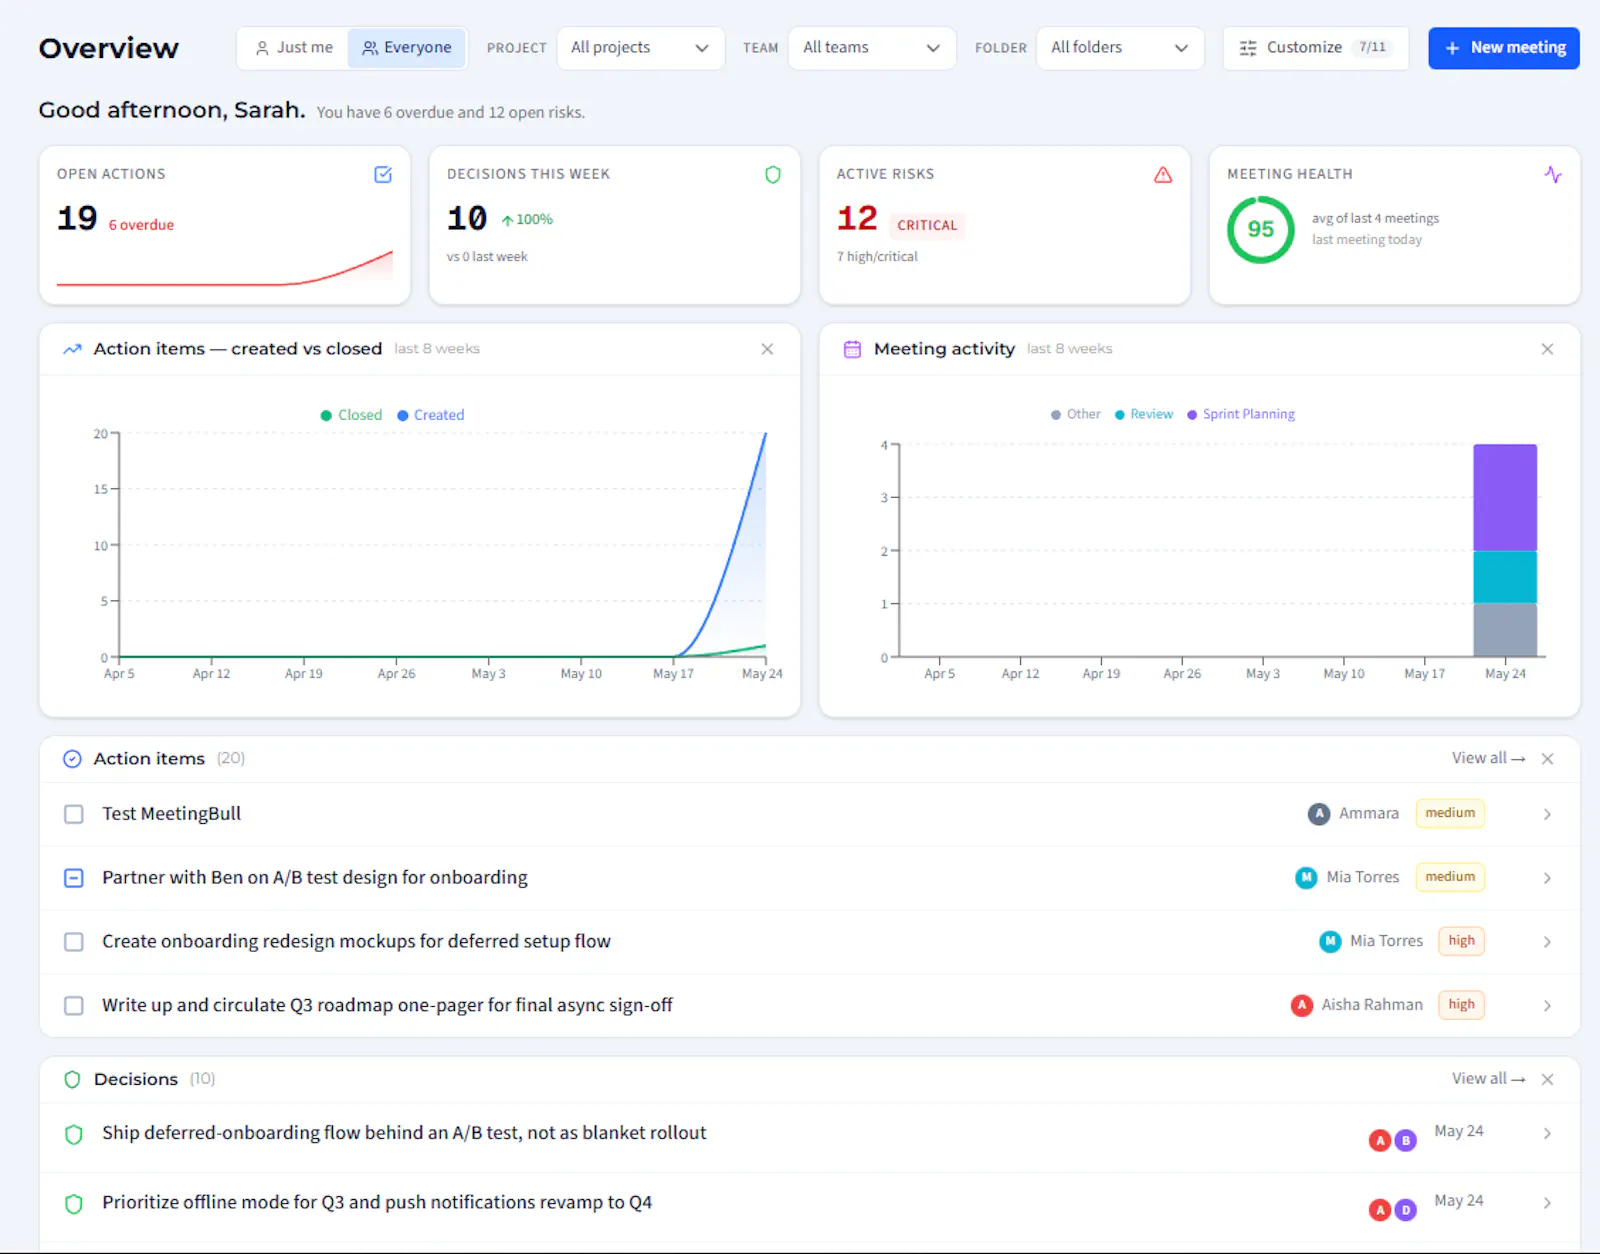Expand Create onboarding redesign mockups row chevron
Screen dimensions: 1600x1254
1547,942
